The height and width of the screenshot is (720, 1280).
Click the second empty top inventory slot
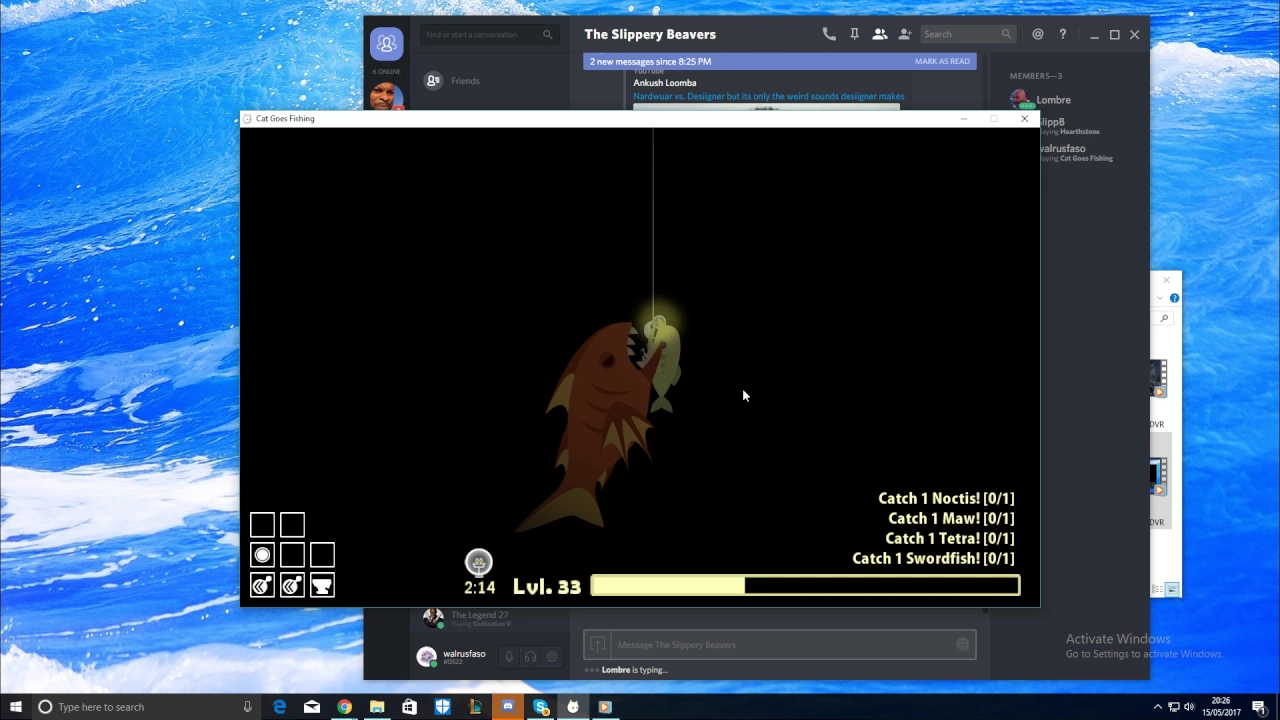coord(292,525)
